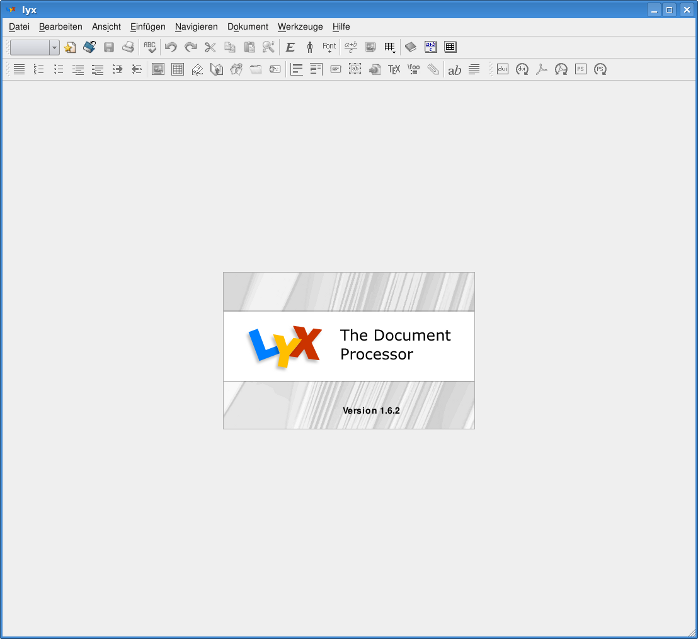Insert a LyX note
698x639 pixels.
336,69
